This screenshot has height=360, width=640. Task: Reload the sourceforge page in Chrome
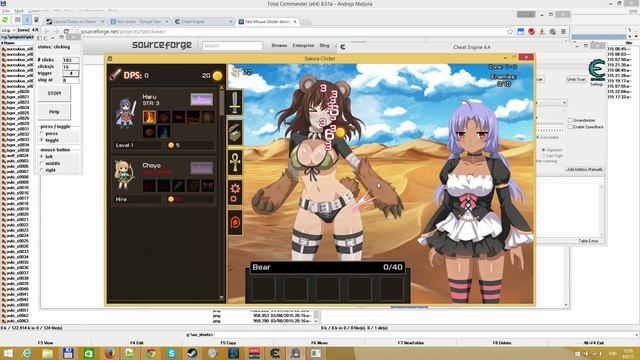coord(66,31)
